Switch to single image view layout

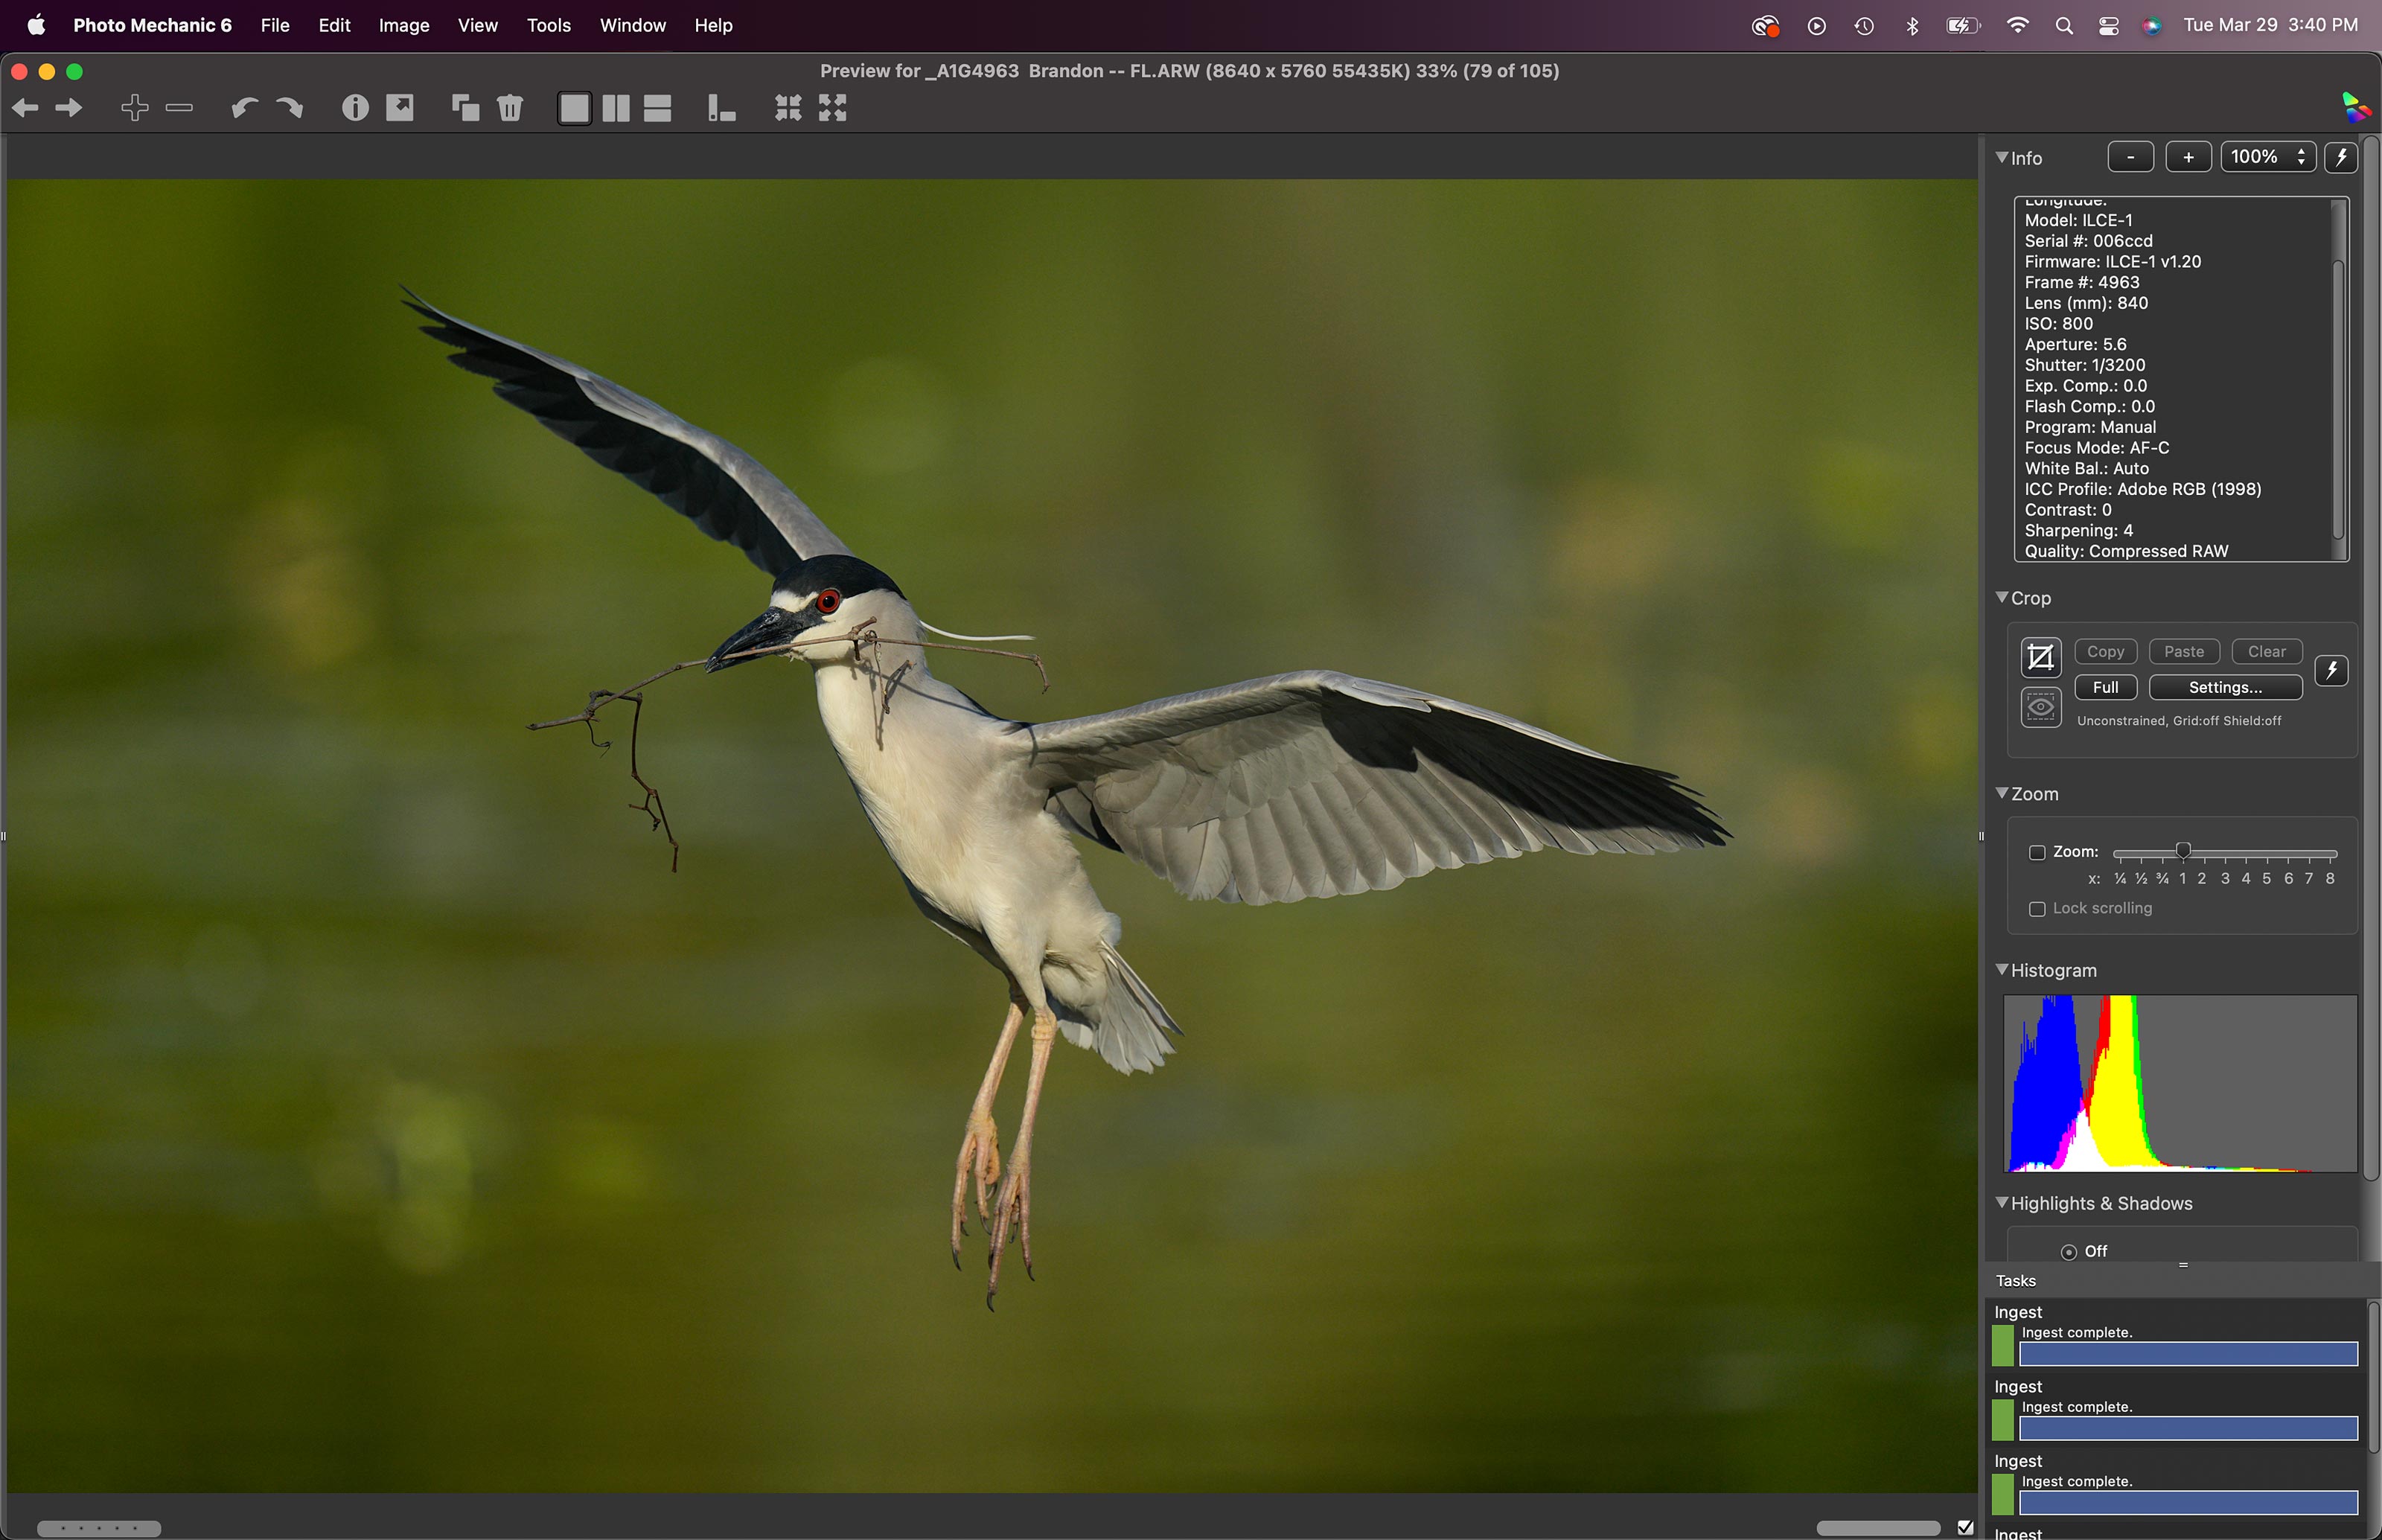[x=574, y=108]
